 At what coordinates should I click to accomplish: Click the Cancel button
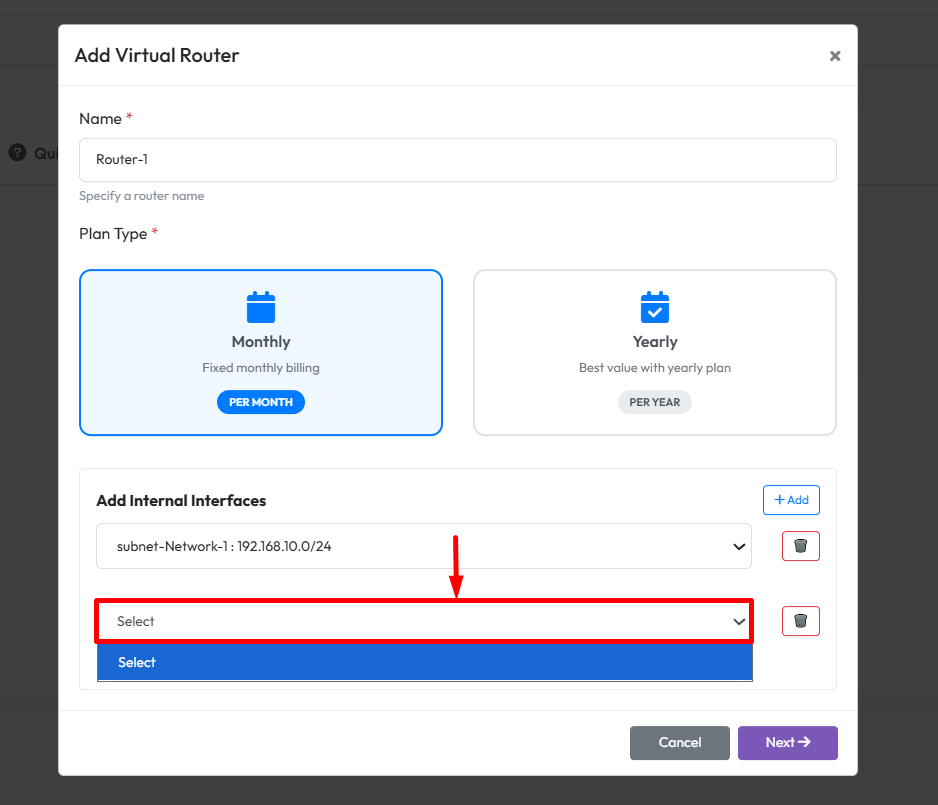[679, 742]
